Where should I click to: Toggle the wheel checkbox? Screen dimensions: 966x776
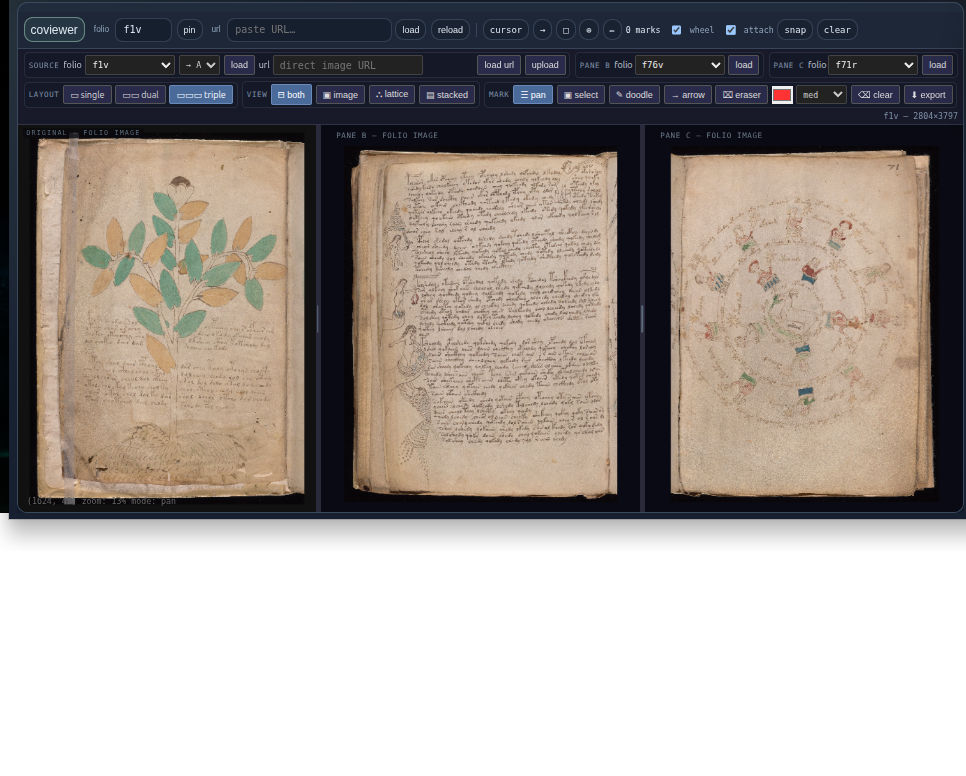676,30
